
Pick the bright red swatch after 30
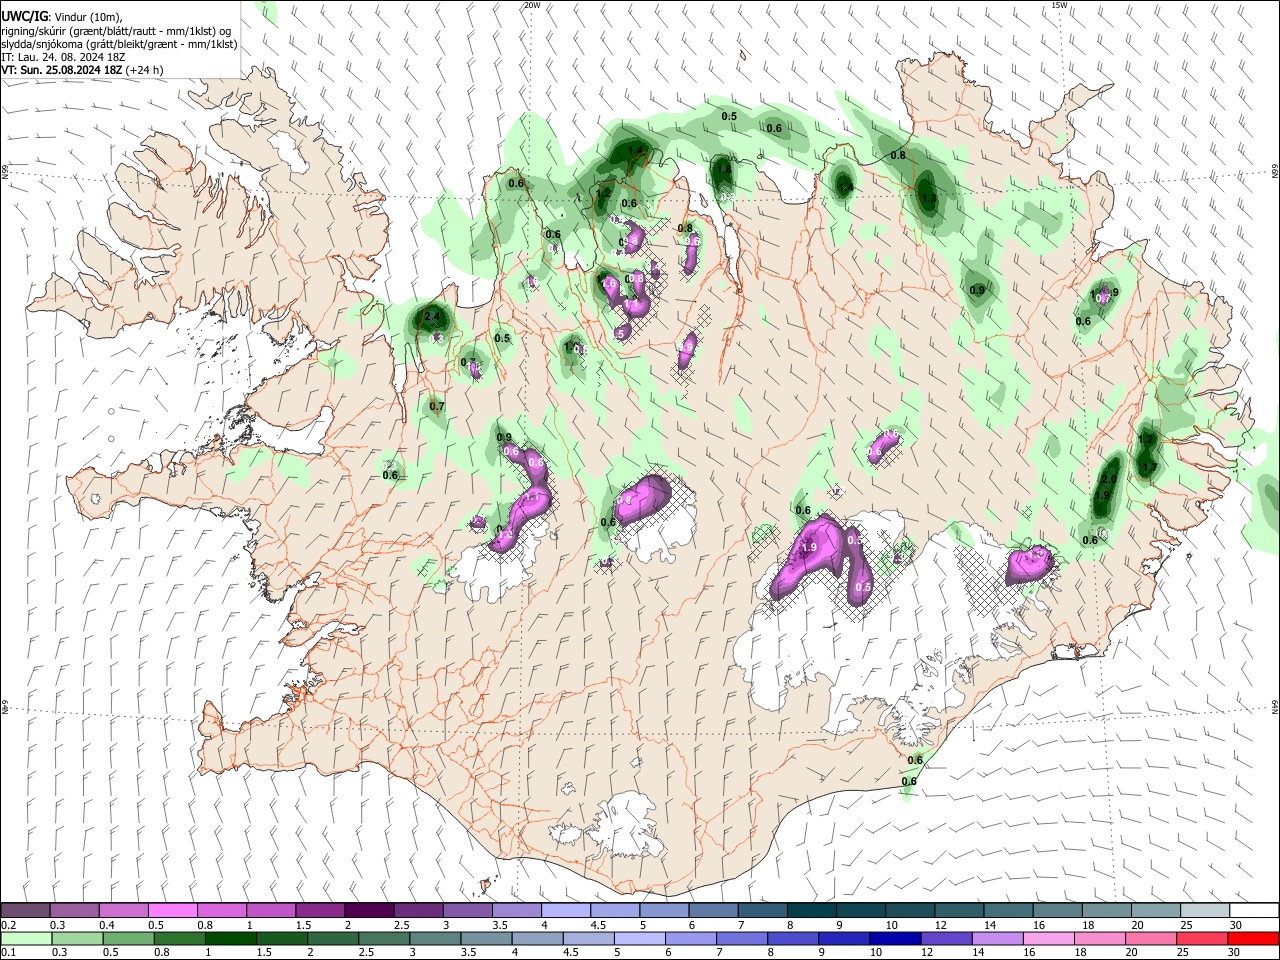point(1254,938)
